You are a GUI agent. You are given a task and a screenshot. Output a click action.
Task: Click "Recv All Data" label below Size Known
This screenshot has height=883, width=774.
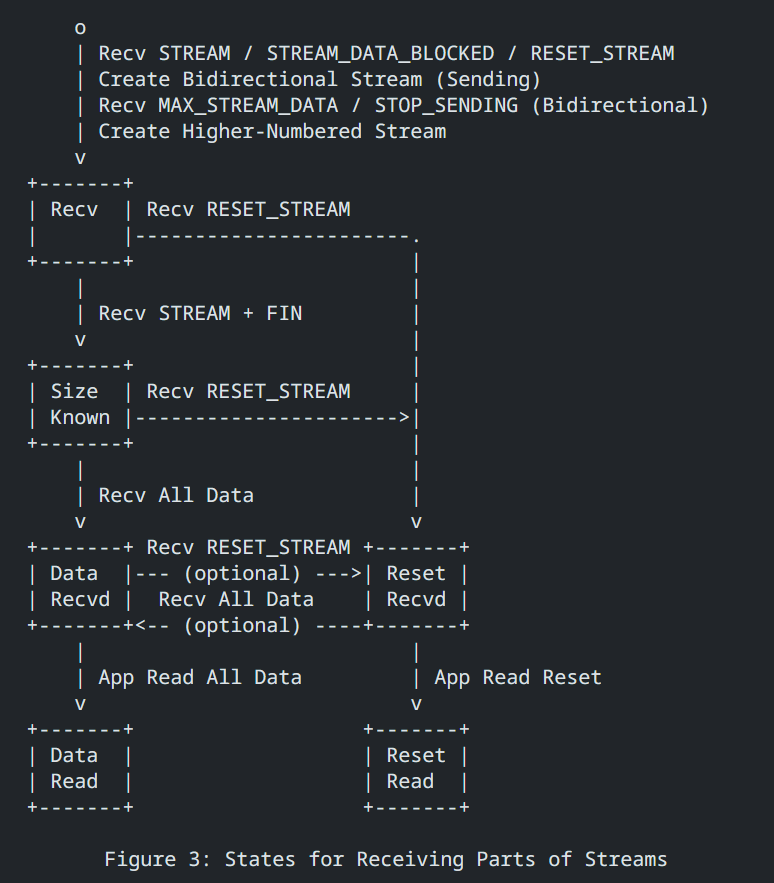point(176,495)
